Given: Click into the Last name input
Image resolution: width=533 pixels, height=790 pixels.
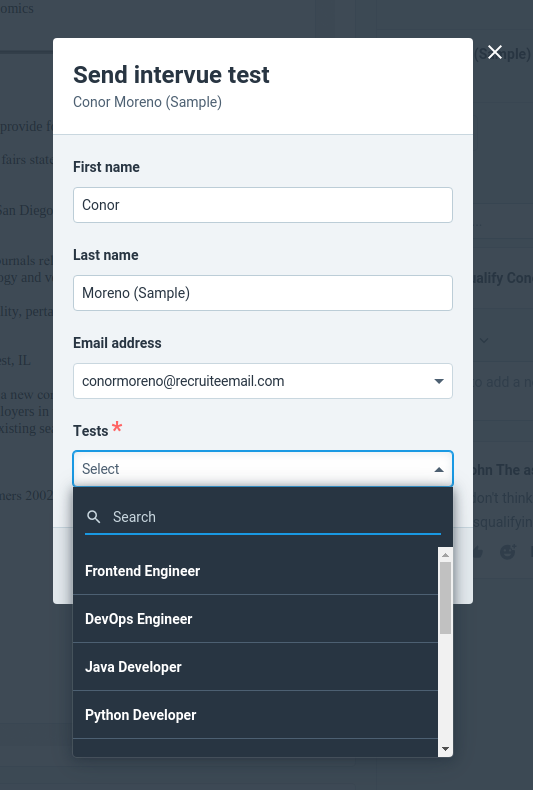Looking at the screenshot, I should tap(263, 293).
